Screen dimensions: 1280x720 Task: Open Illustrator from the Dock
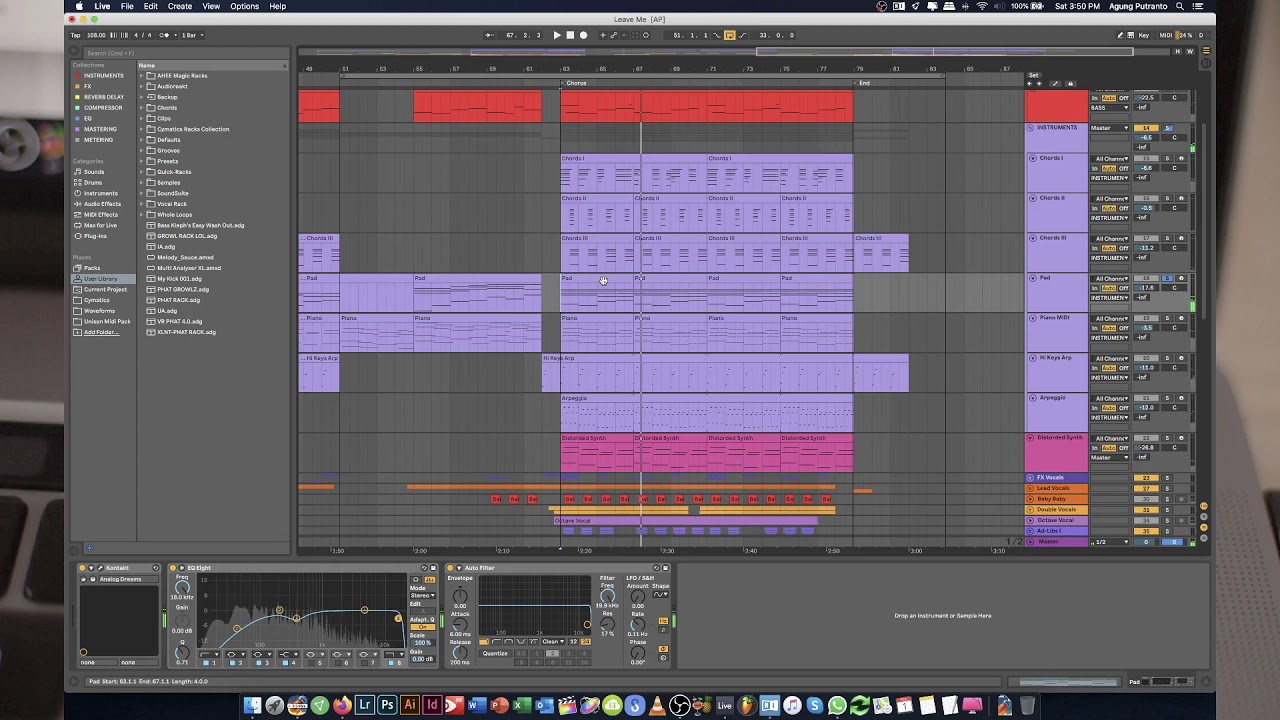tap(409, 705)
